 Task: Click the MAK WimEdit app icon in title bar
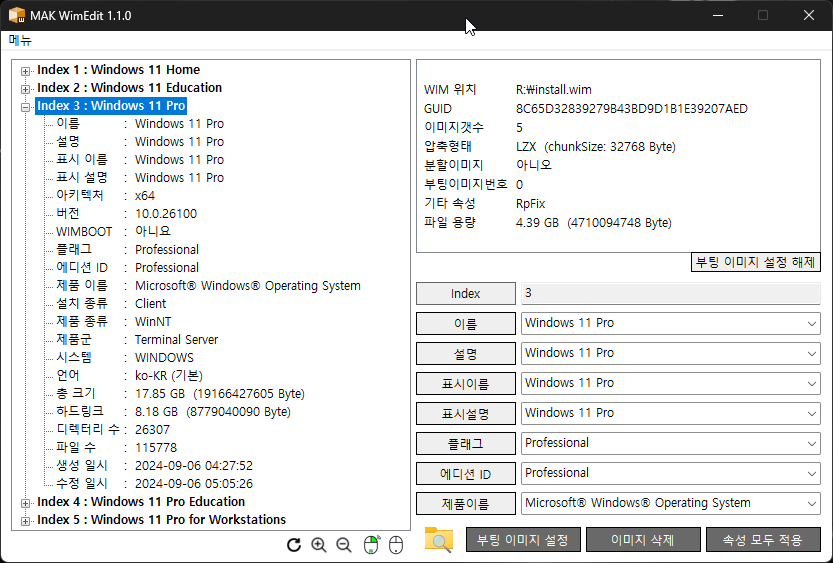click(16, 15)
